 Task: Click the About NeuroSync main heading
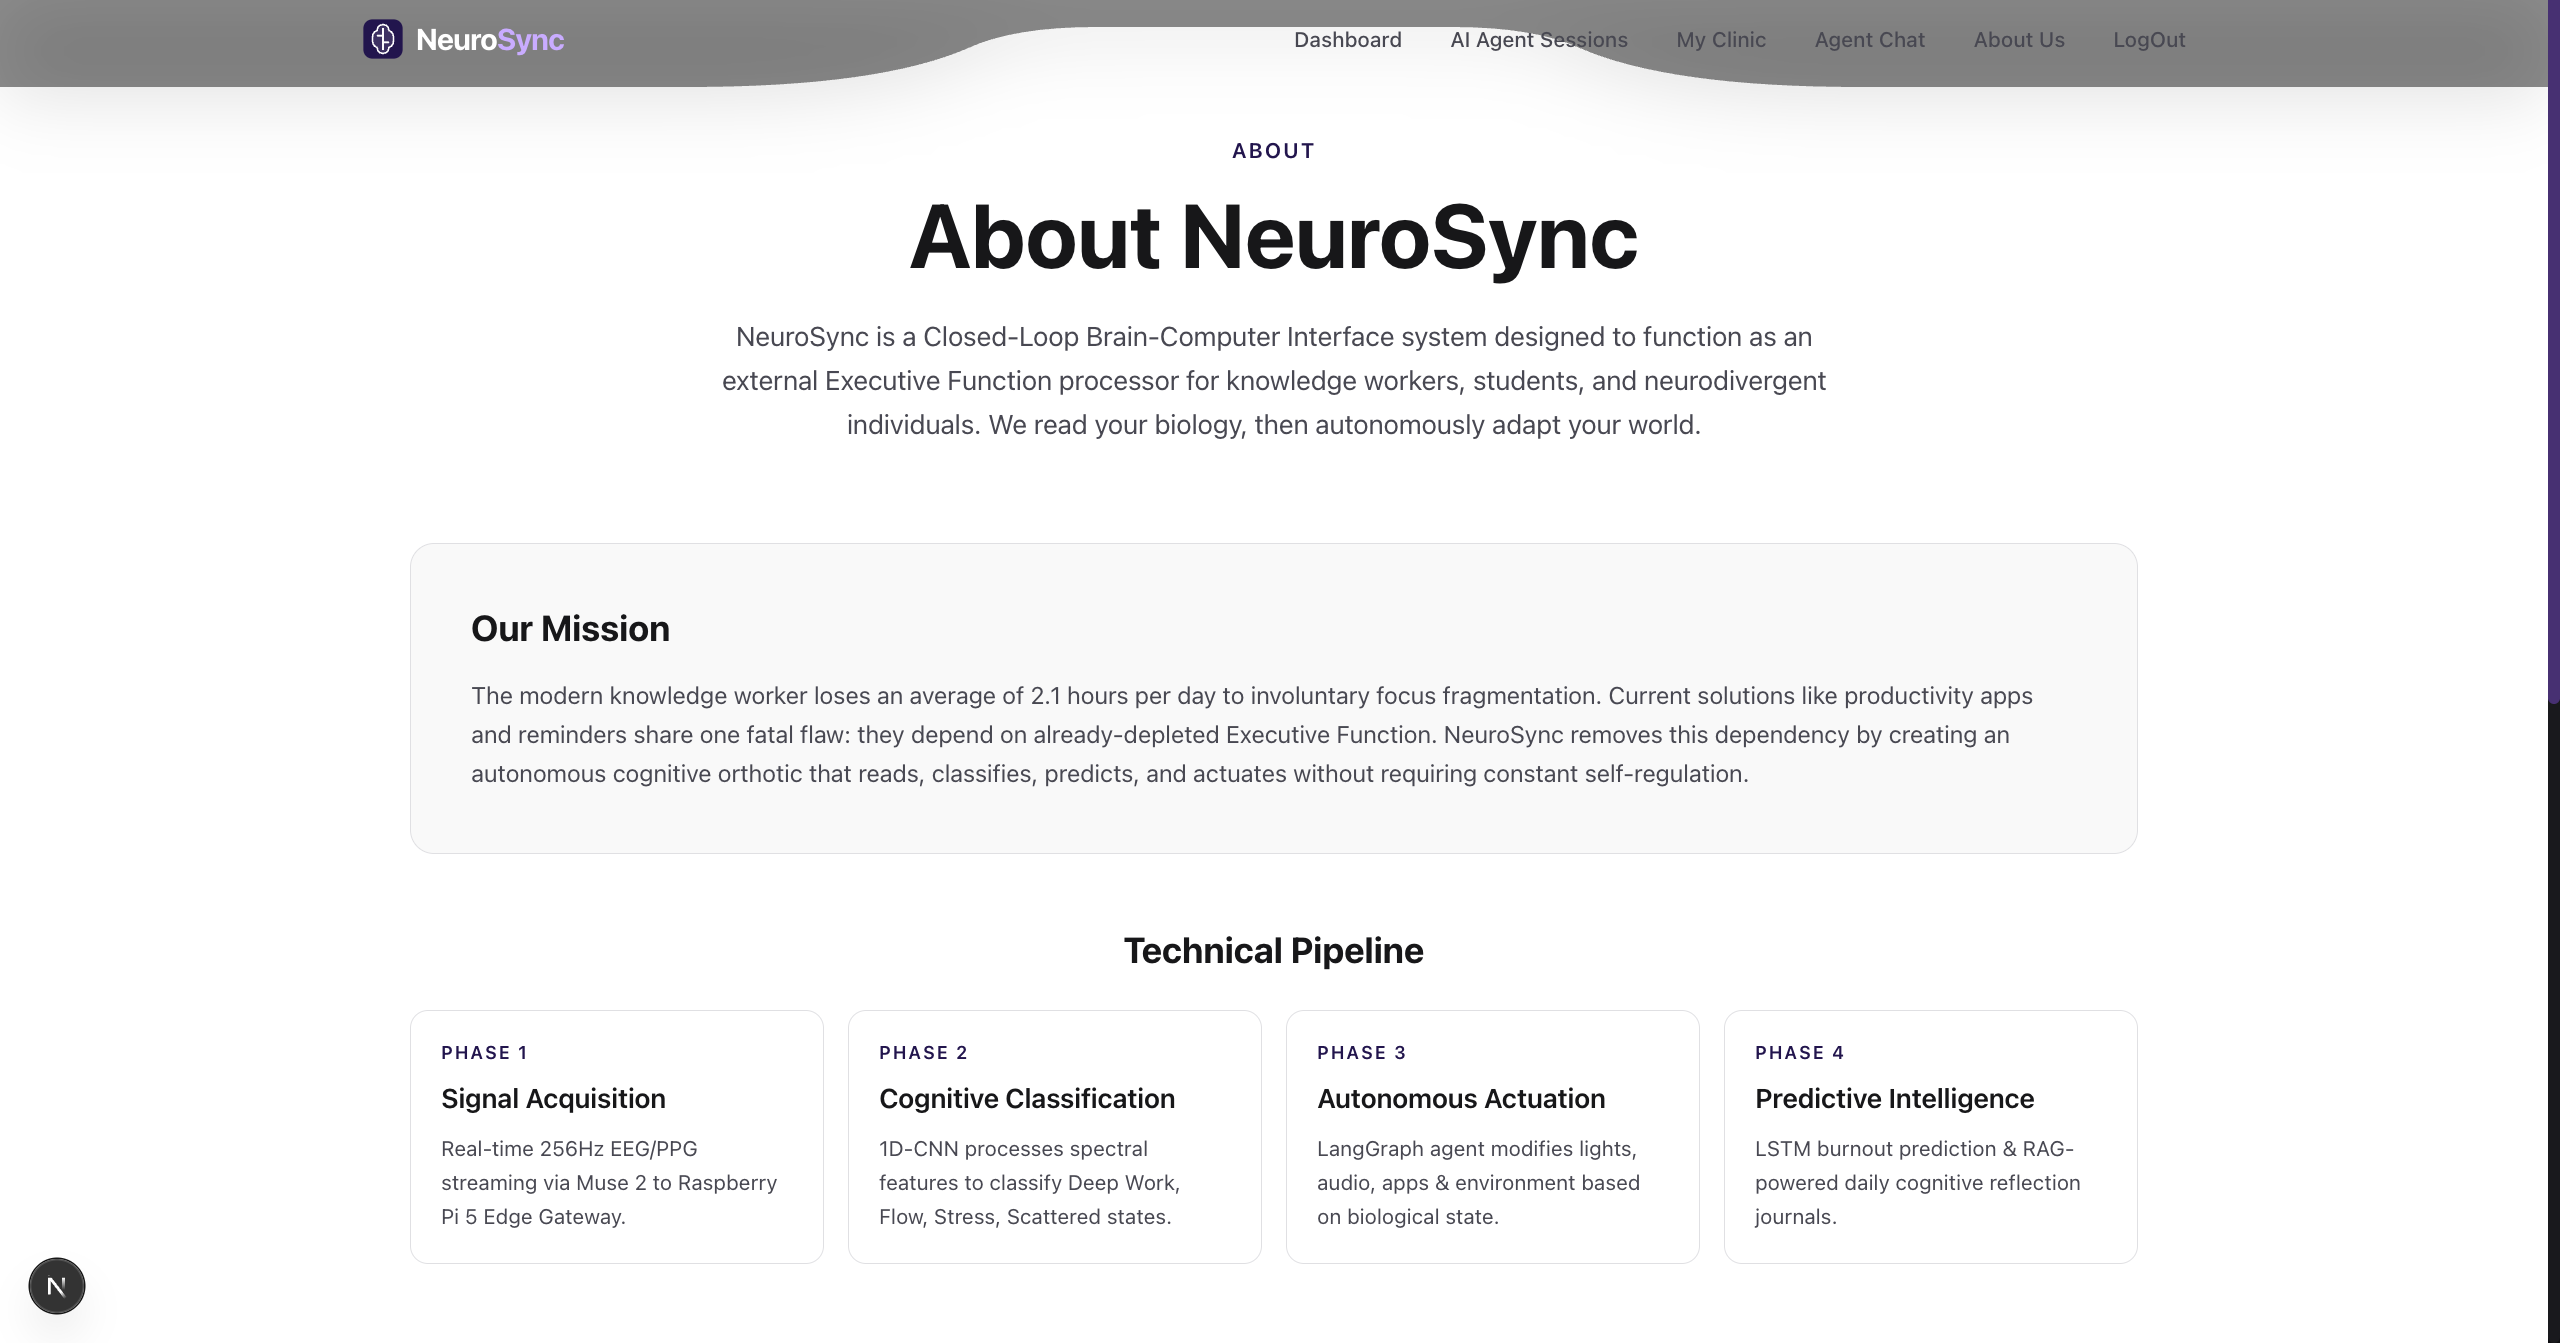(x=1273, y=238)
